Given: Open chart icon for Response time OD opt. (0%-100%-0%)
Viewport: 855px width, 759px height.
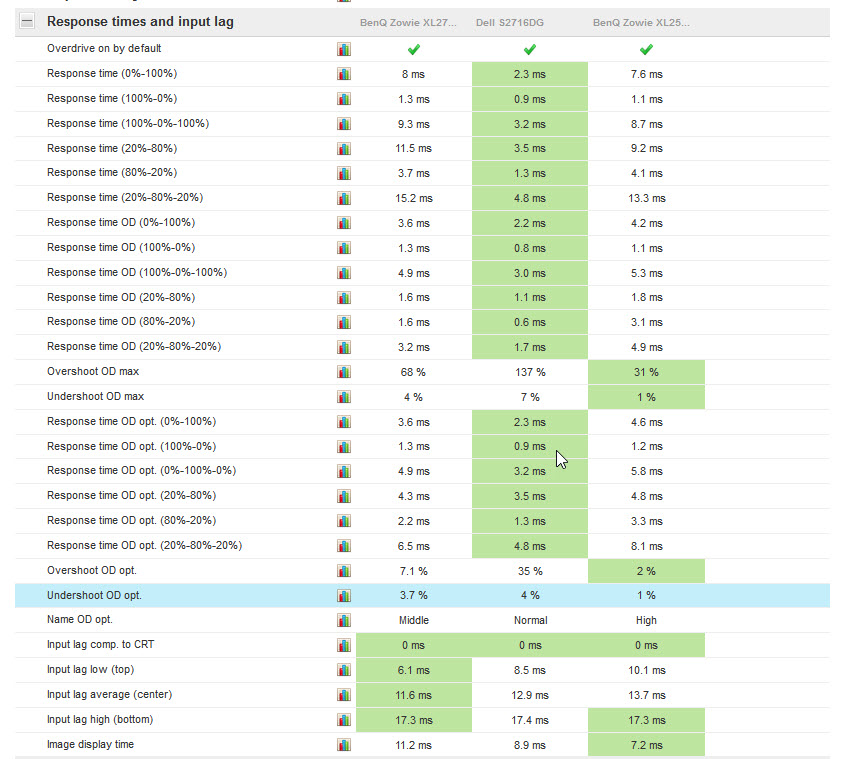Looking at the screenshot, I should tap(344, 471).
